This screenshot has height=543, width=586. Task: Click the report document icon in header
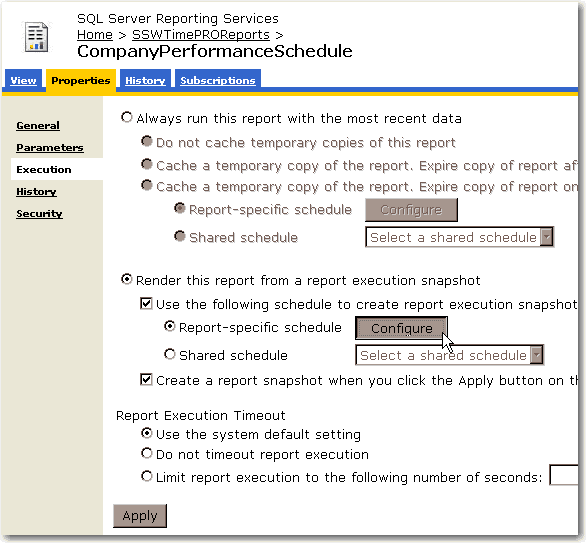(x=36, y=37)
